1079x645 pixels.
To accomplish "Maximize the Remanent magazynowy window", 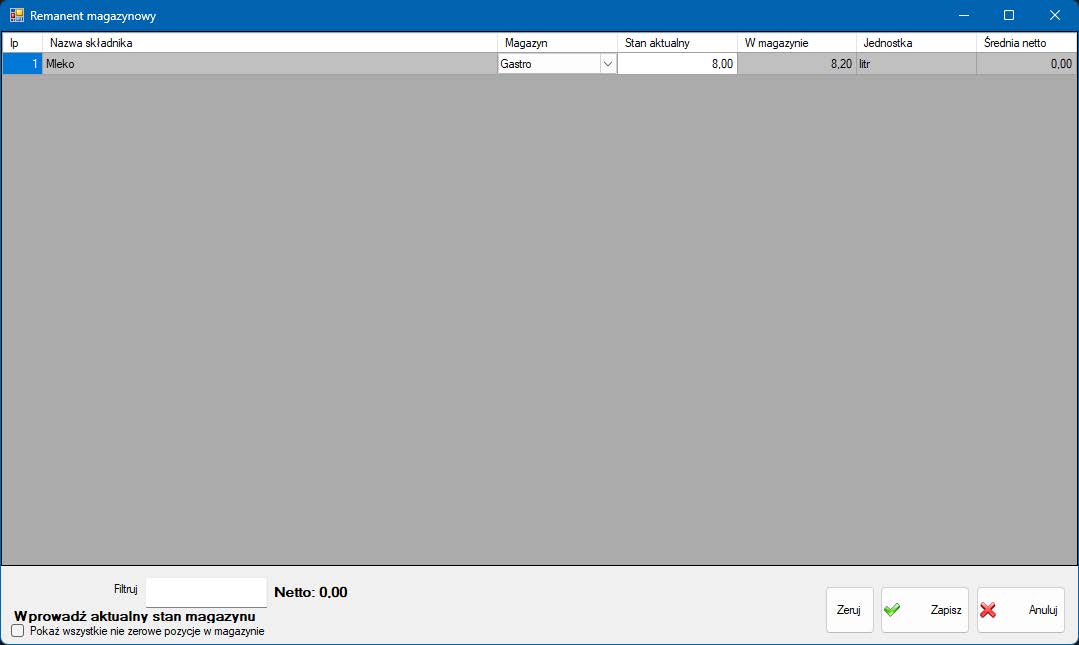I will point(1009,16).
